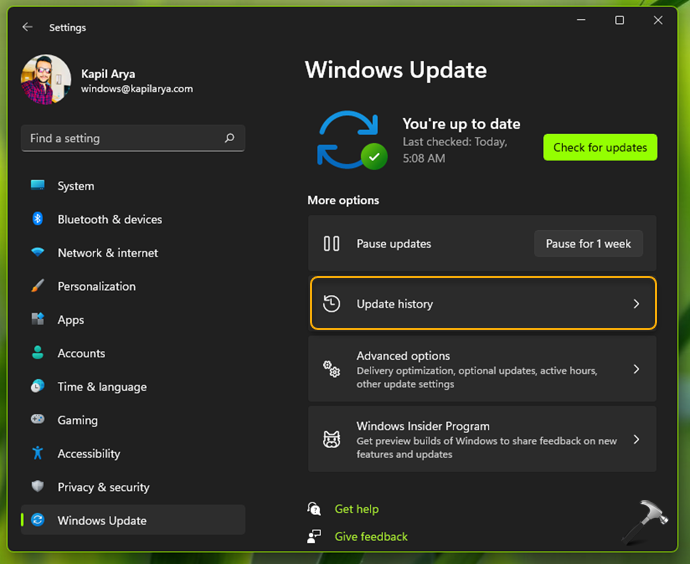Image resolution: width=690 pixels, height=564 pixels.
Task: Open the Get help link
Action: click(x=356, y=509)
